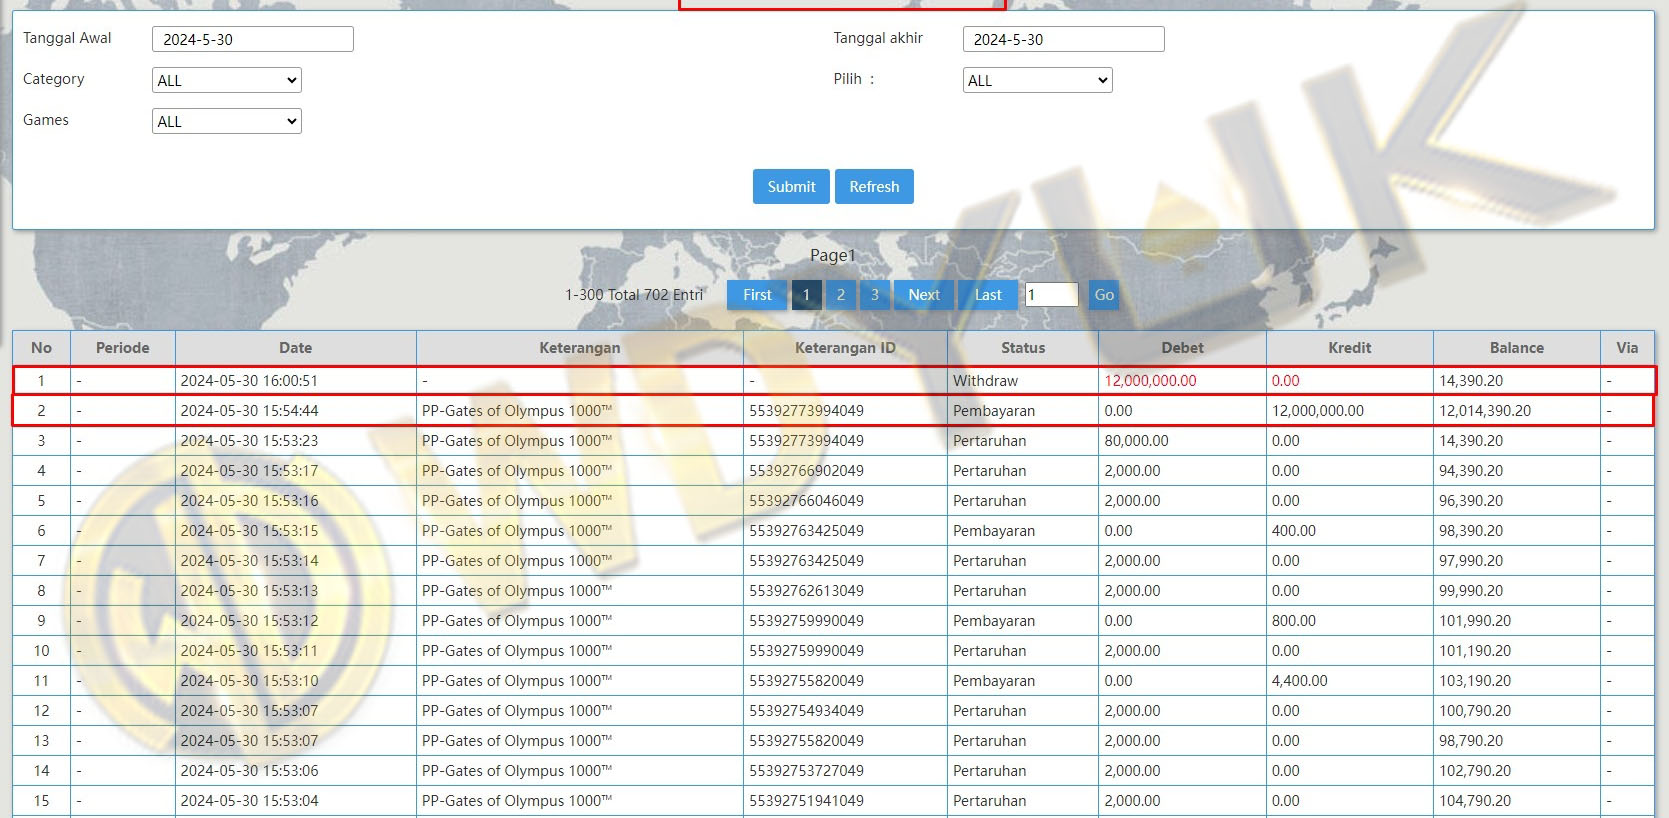Screen dimensions: 1669x818
Task: Click kredit value 400.00
Action: coord(1294,531)
